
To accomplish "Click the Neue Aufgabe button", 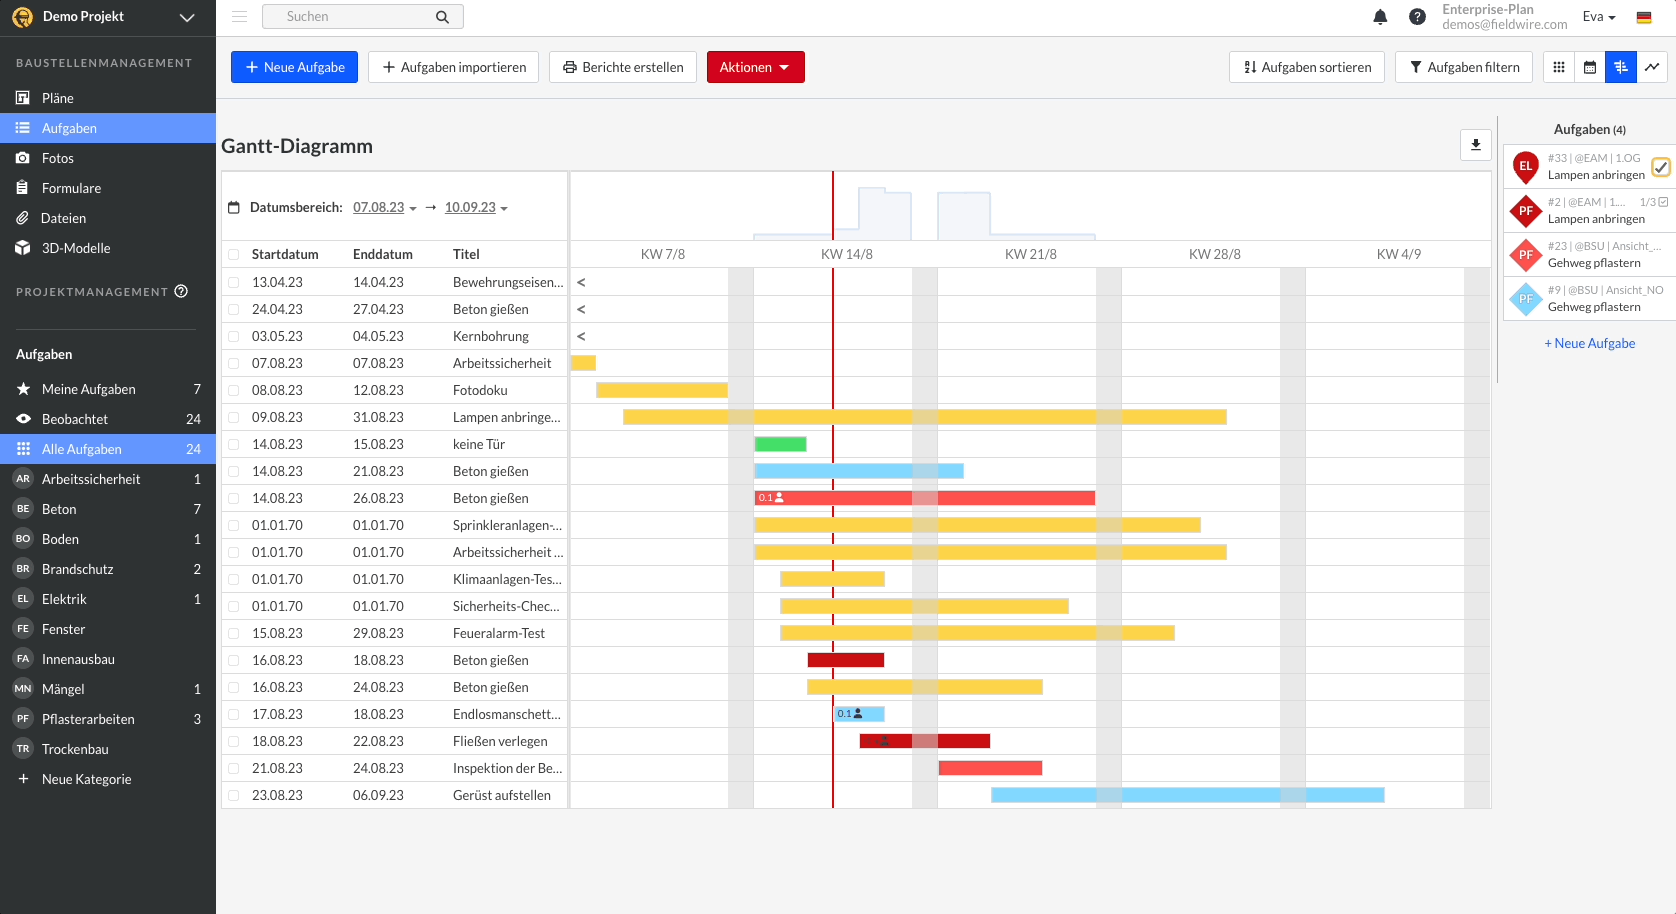I will [x=294, y=67].
